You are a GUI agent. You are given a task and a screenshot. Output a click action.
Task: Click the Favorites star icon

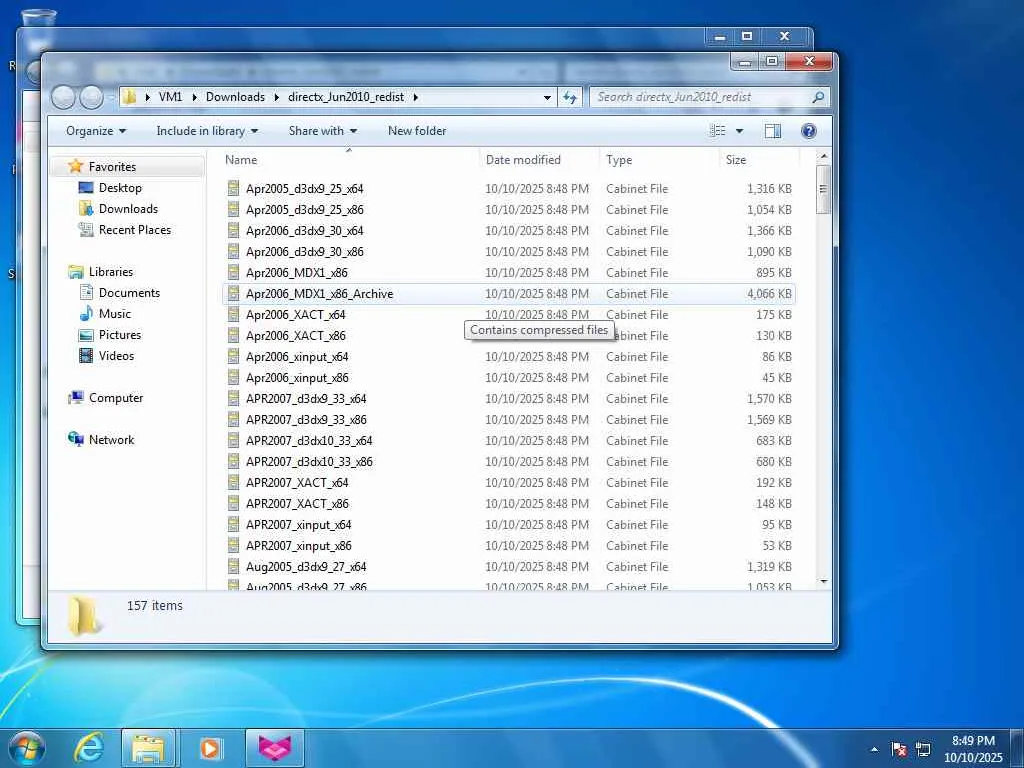76,167
